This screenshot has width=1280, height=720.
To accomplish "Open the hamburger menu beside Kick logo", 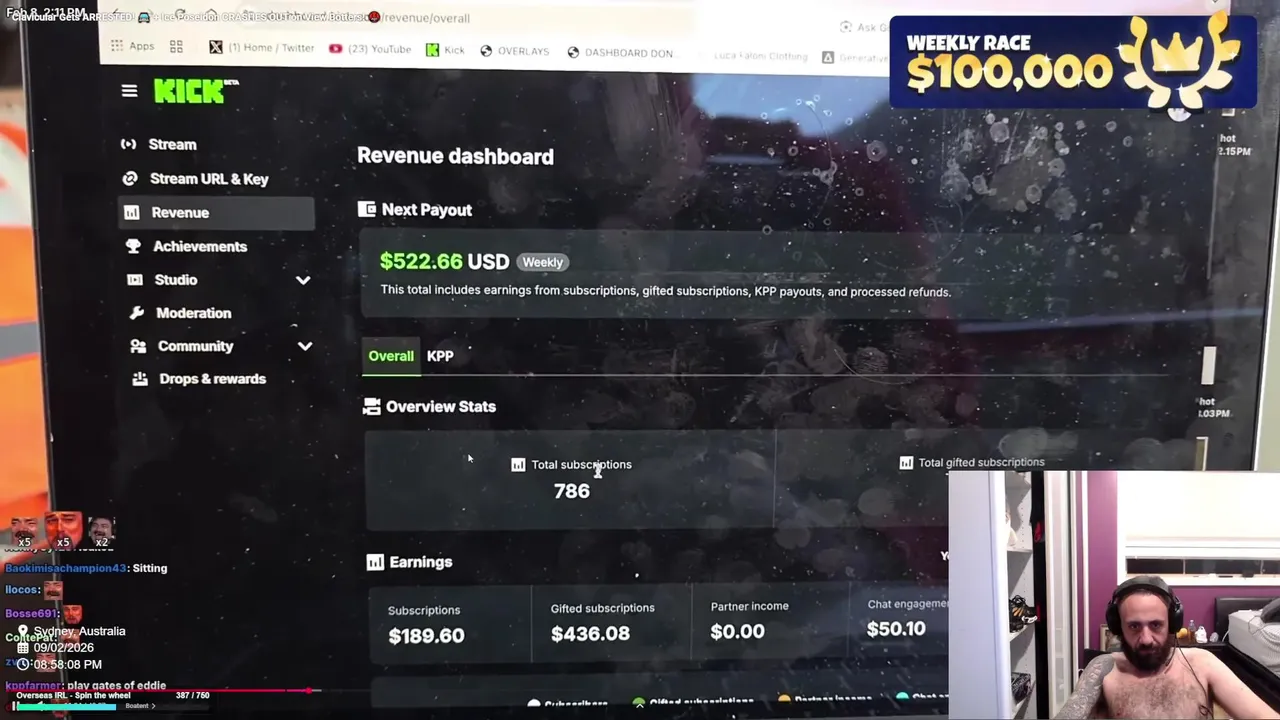I will point(129,91).
